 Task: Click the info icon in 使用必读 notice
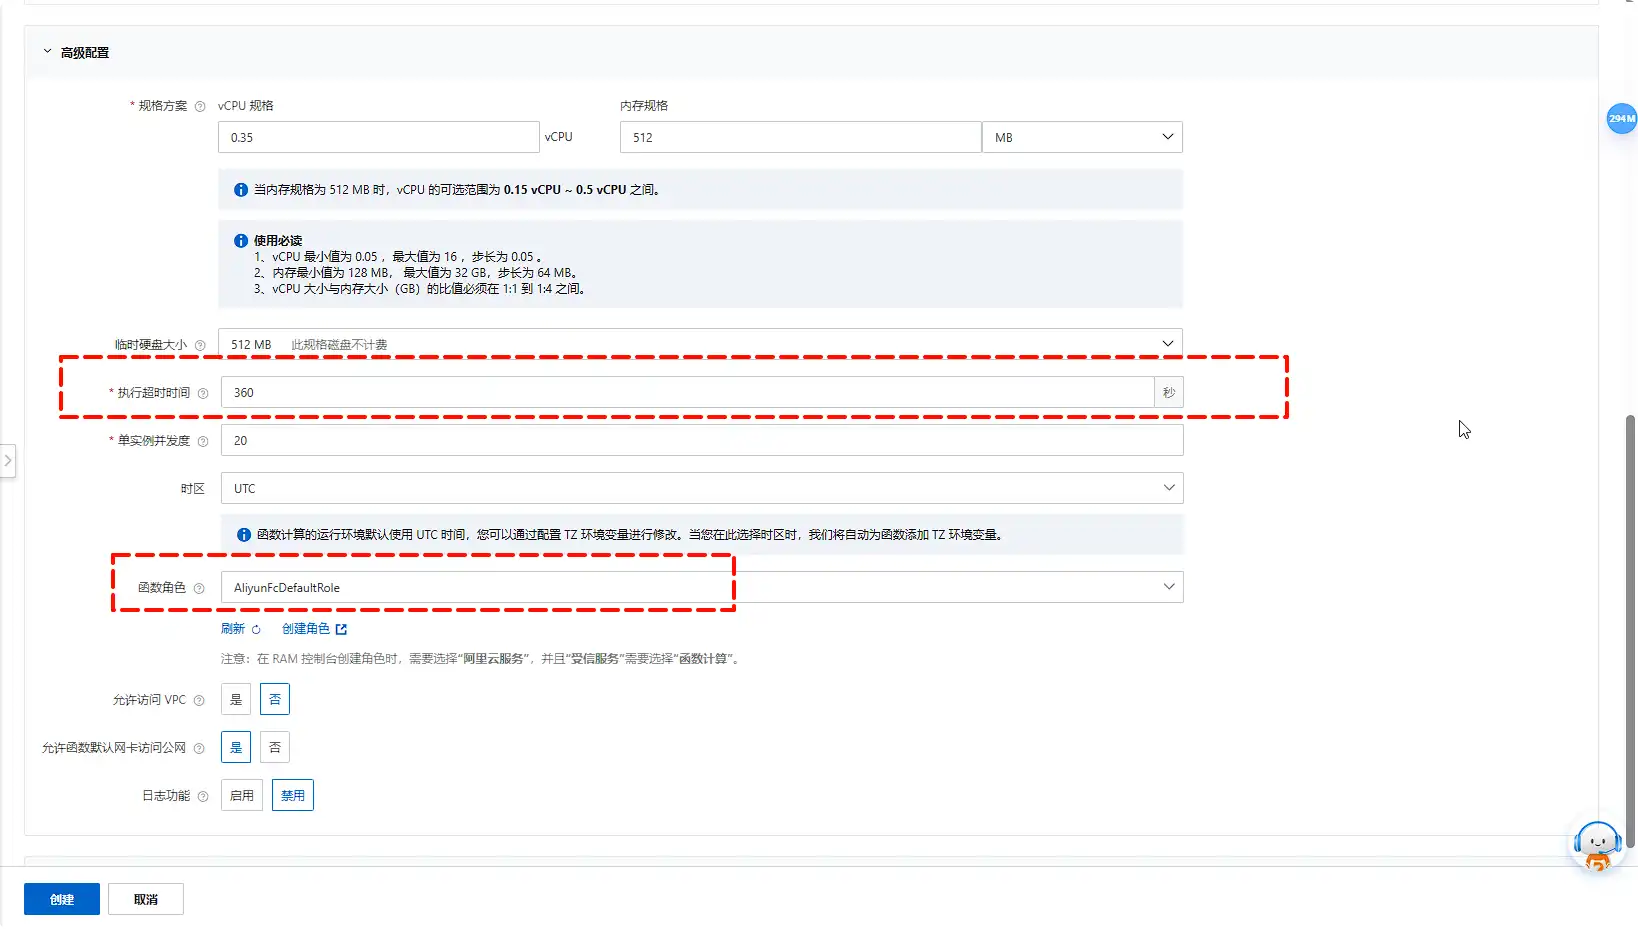click(241, 241)
